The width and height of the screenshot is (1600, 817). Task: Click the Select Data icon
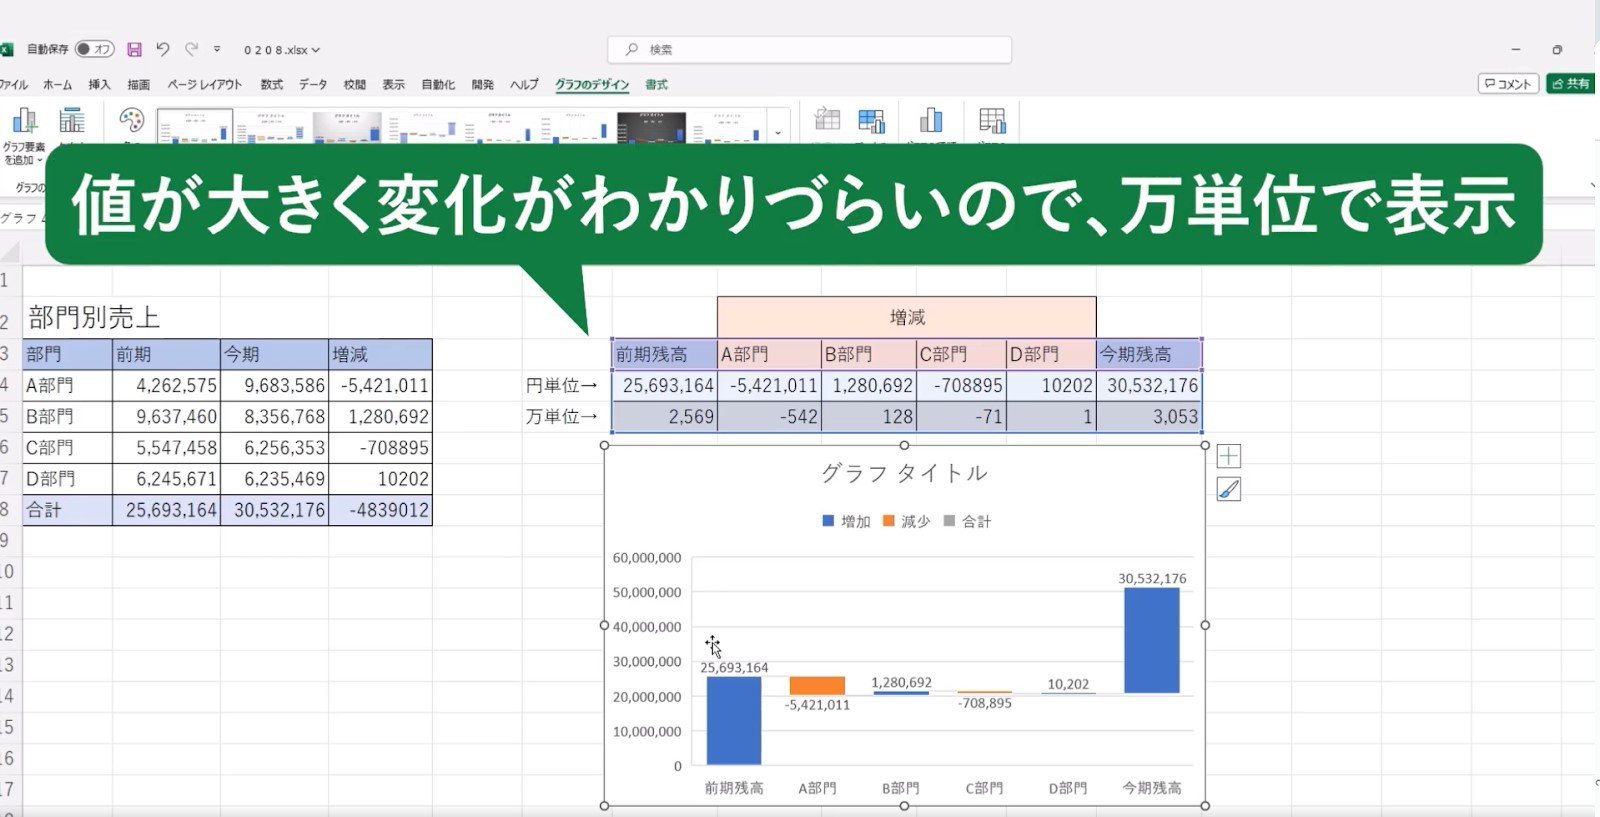(871, 122)
